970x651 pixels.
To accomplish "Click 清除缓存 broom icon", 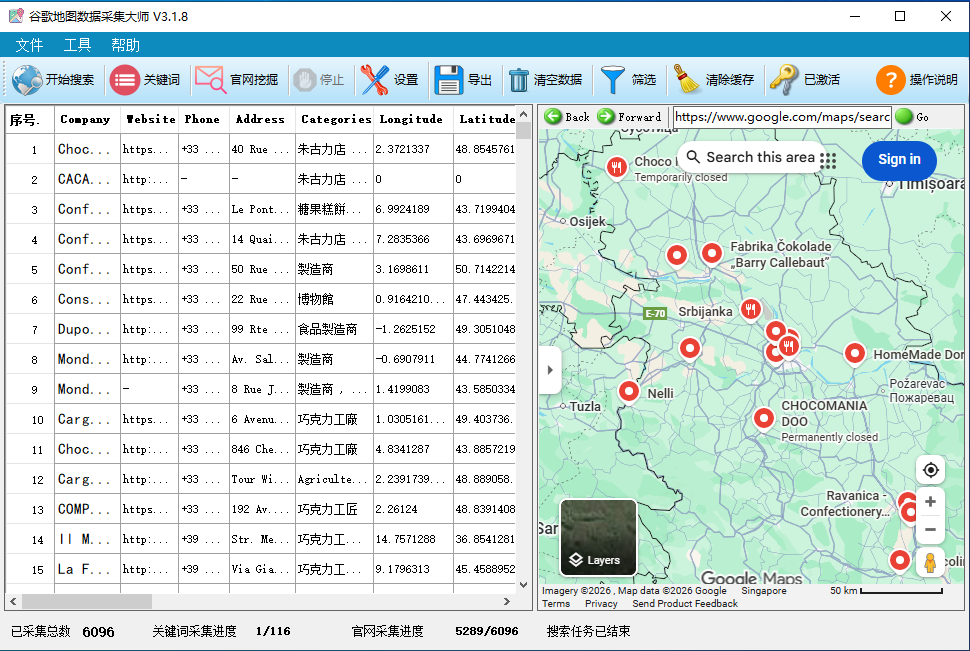I will pos(686,80).
